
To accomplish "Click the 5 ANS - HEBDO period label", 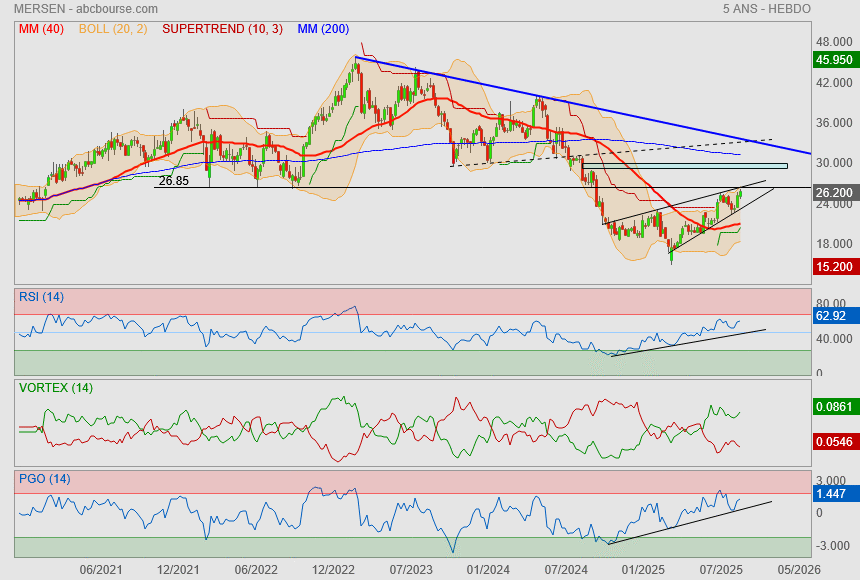I will coord(766,9).
